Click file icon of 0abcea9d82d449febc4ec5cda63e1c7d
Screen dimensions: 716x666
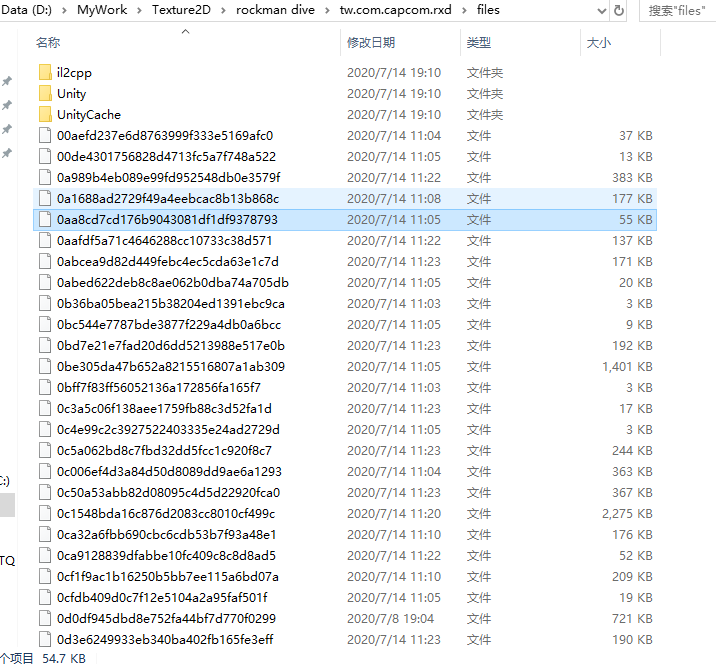click(x=45, y=261)
